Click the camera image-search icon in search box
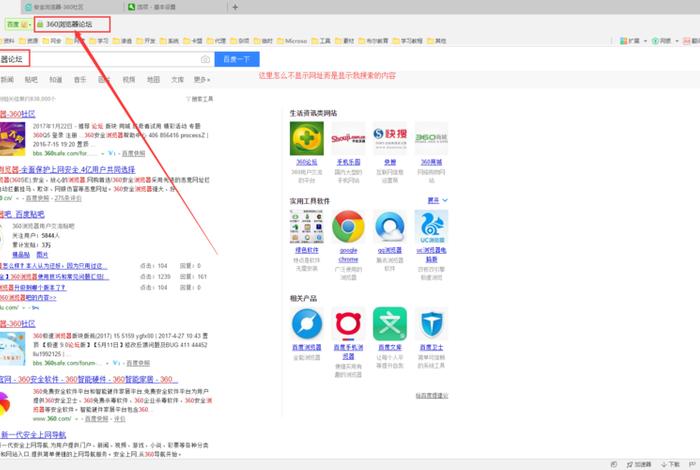Viewport: 700px width, 470px height. (x=205, y=59)
